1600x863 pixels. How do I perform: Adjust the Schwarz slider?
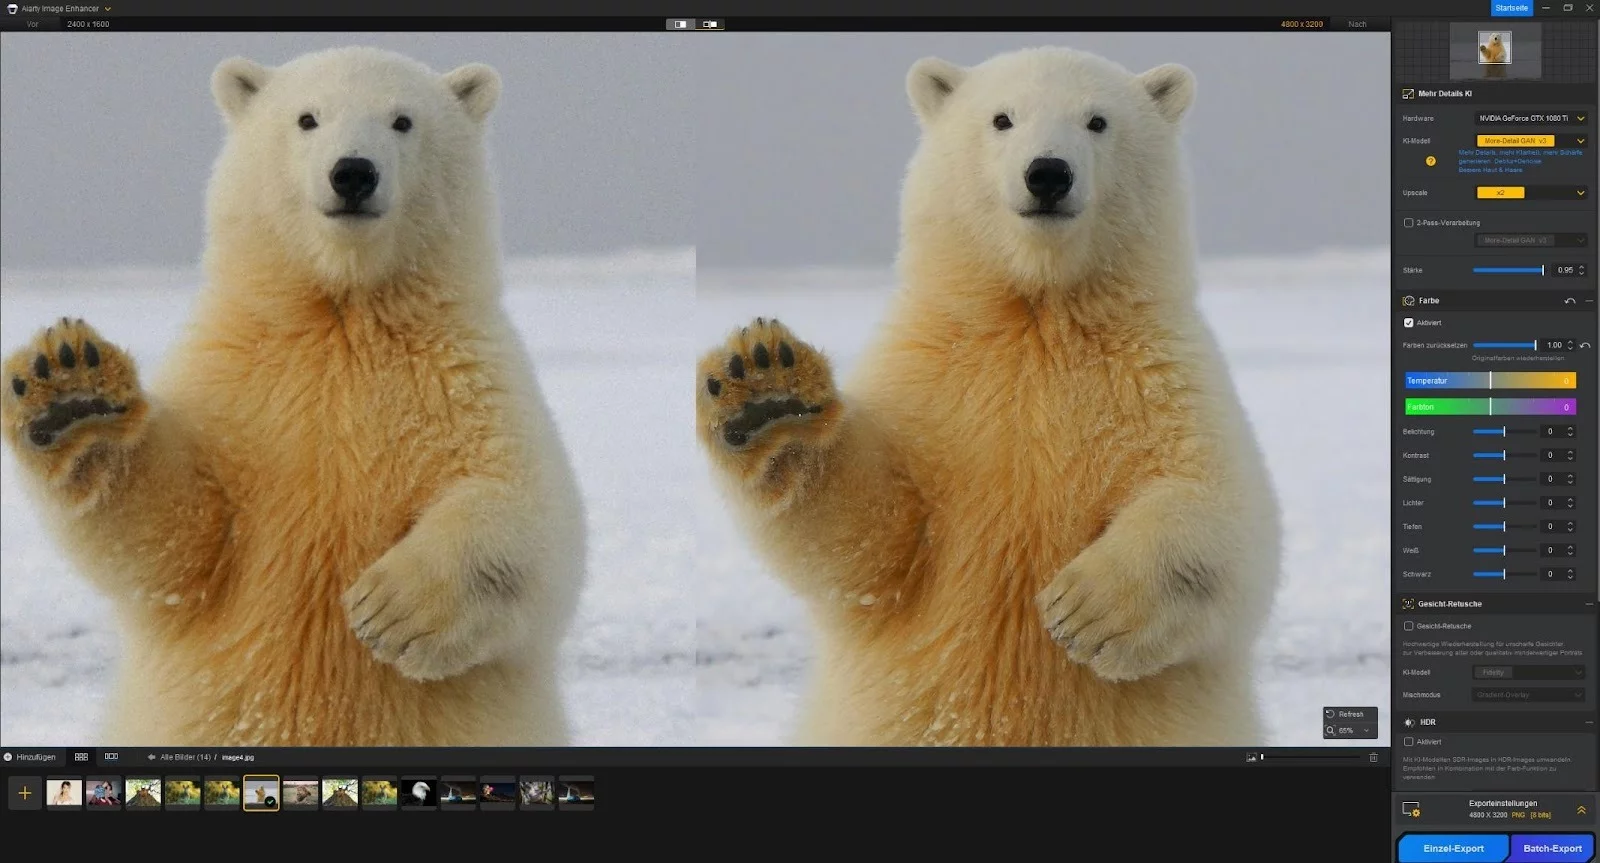coord(1504,574)
